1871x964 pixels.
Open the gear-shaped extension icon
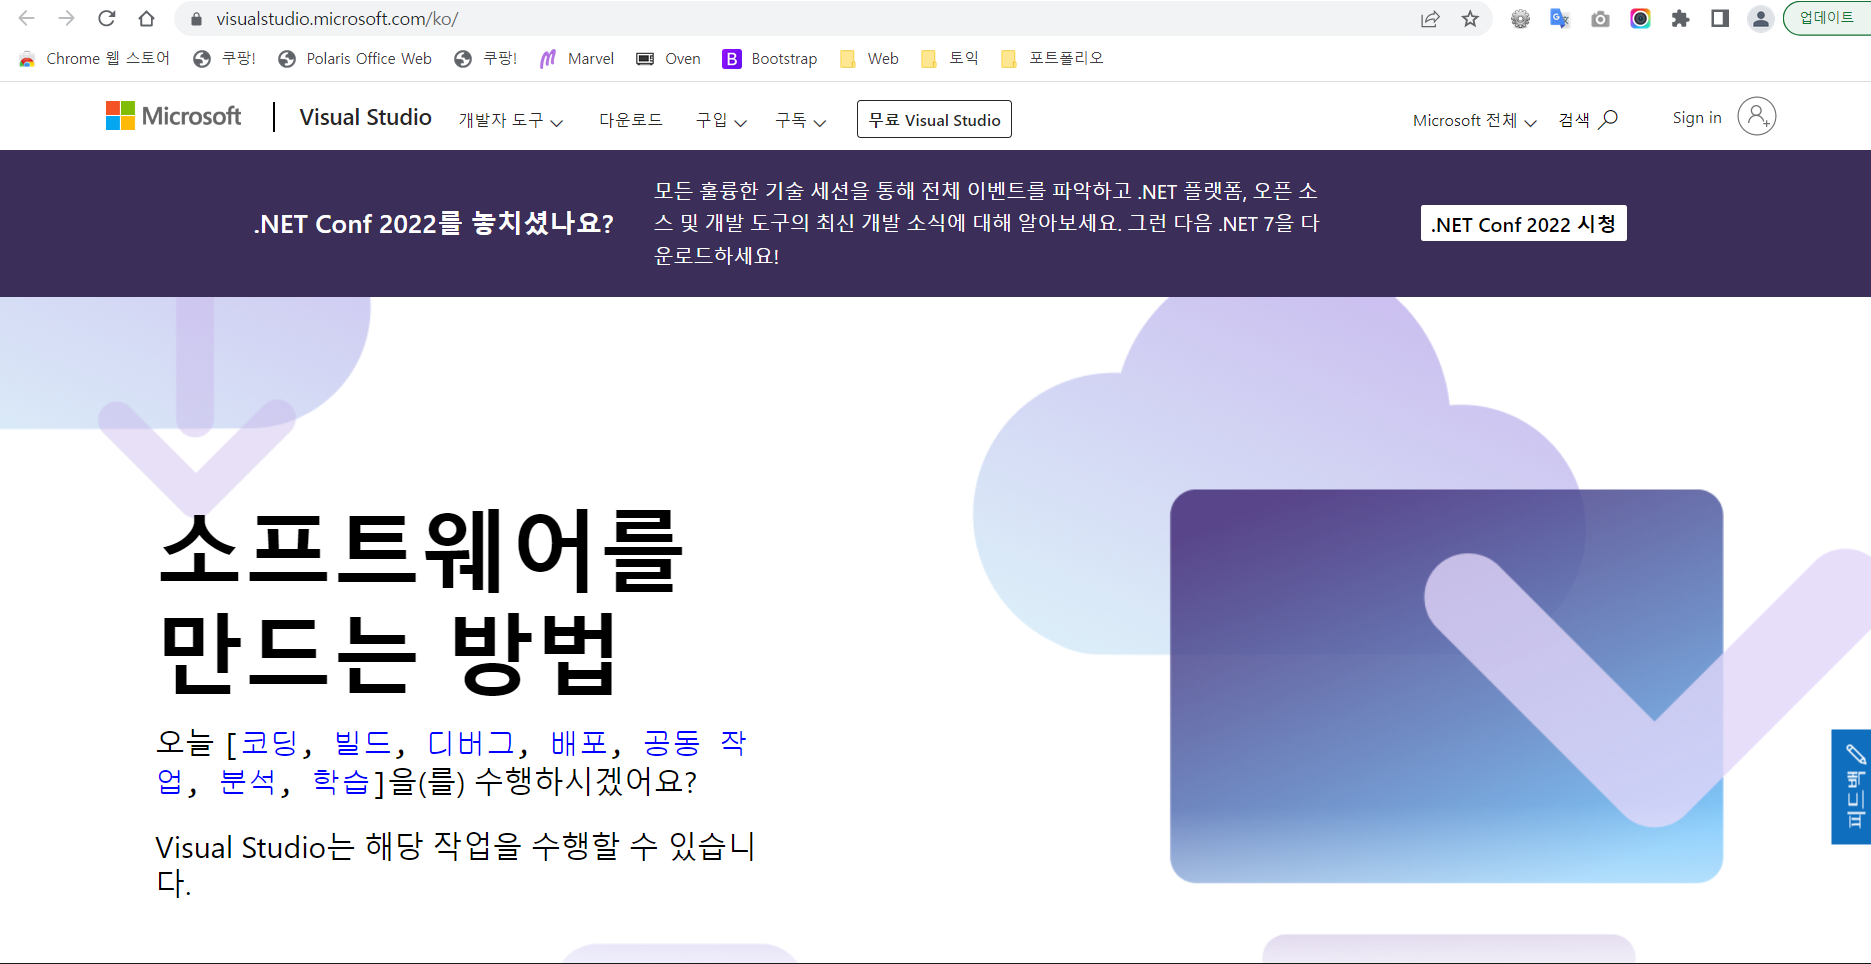pyautogui.click(x=1520, y=19)
